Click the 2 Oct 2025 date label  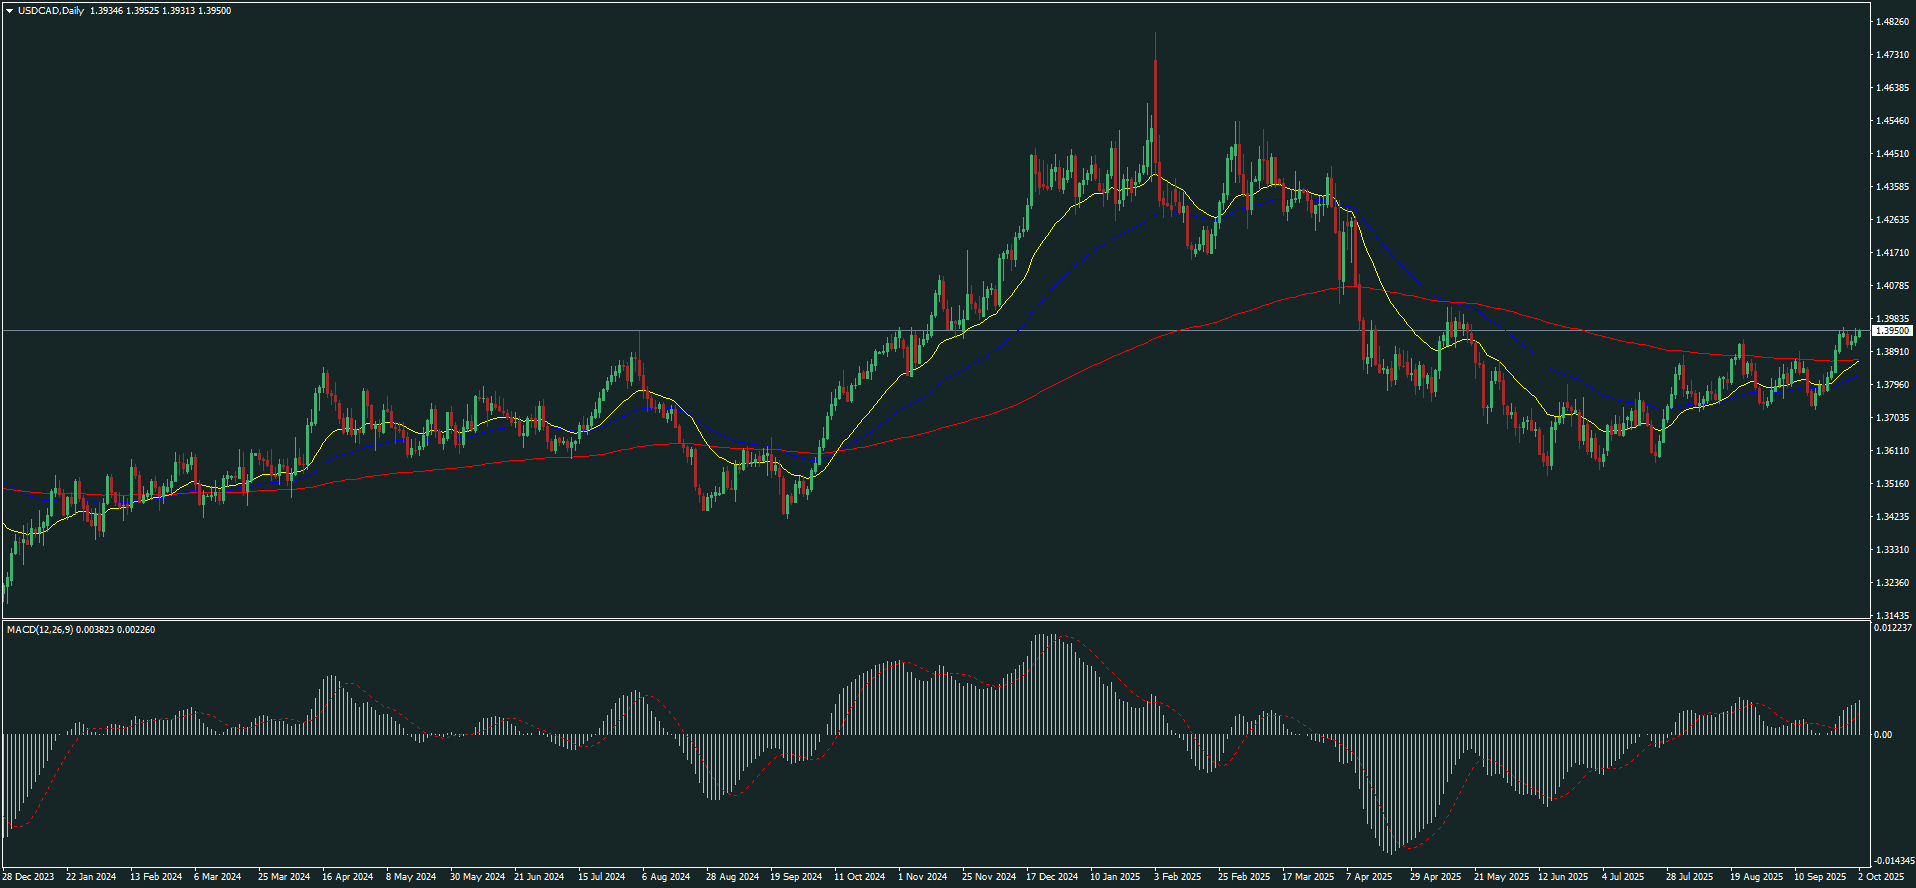(x=1880, y=877)
